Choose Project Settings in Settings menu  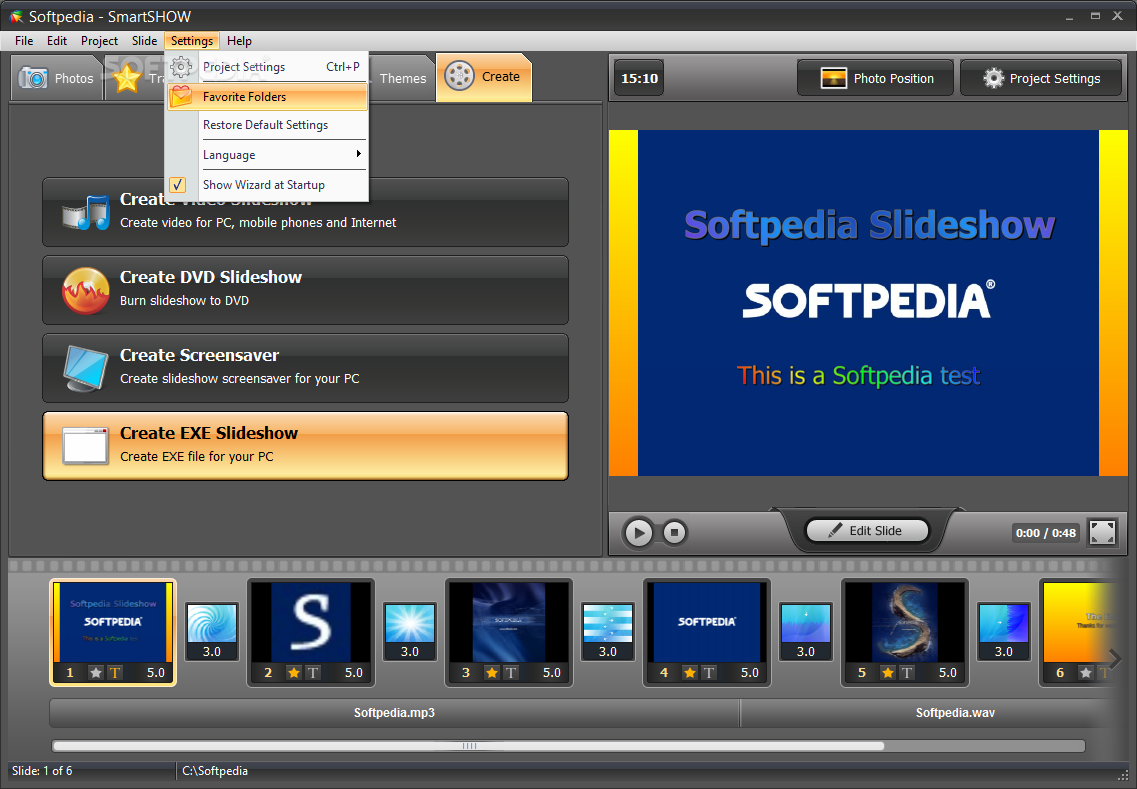[267, 67]
